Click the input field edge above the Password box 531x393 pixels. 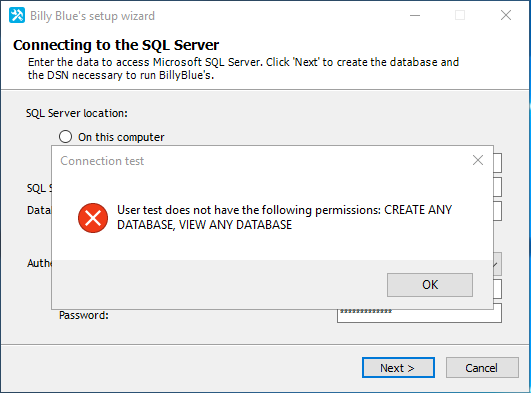tap(498, 289)
